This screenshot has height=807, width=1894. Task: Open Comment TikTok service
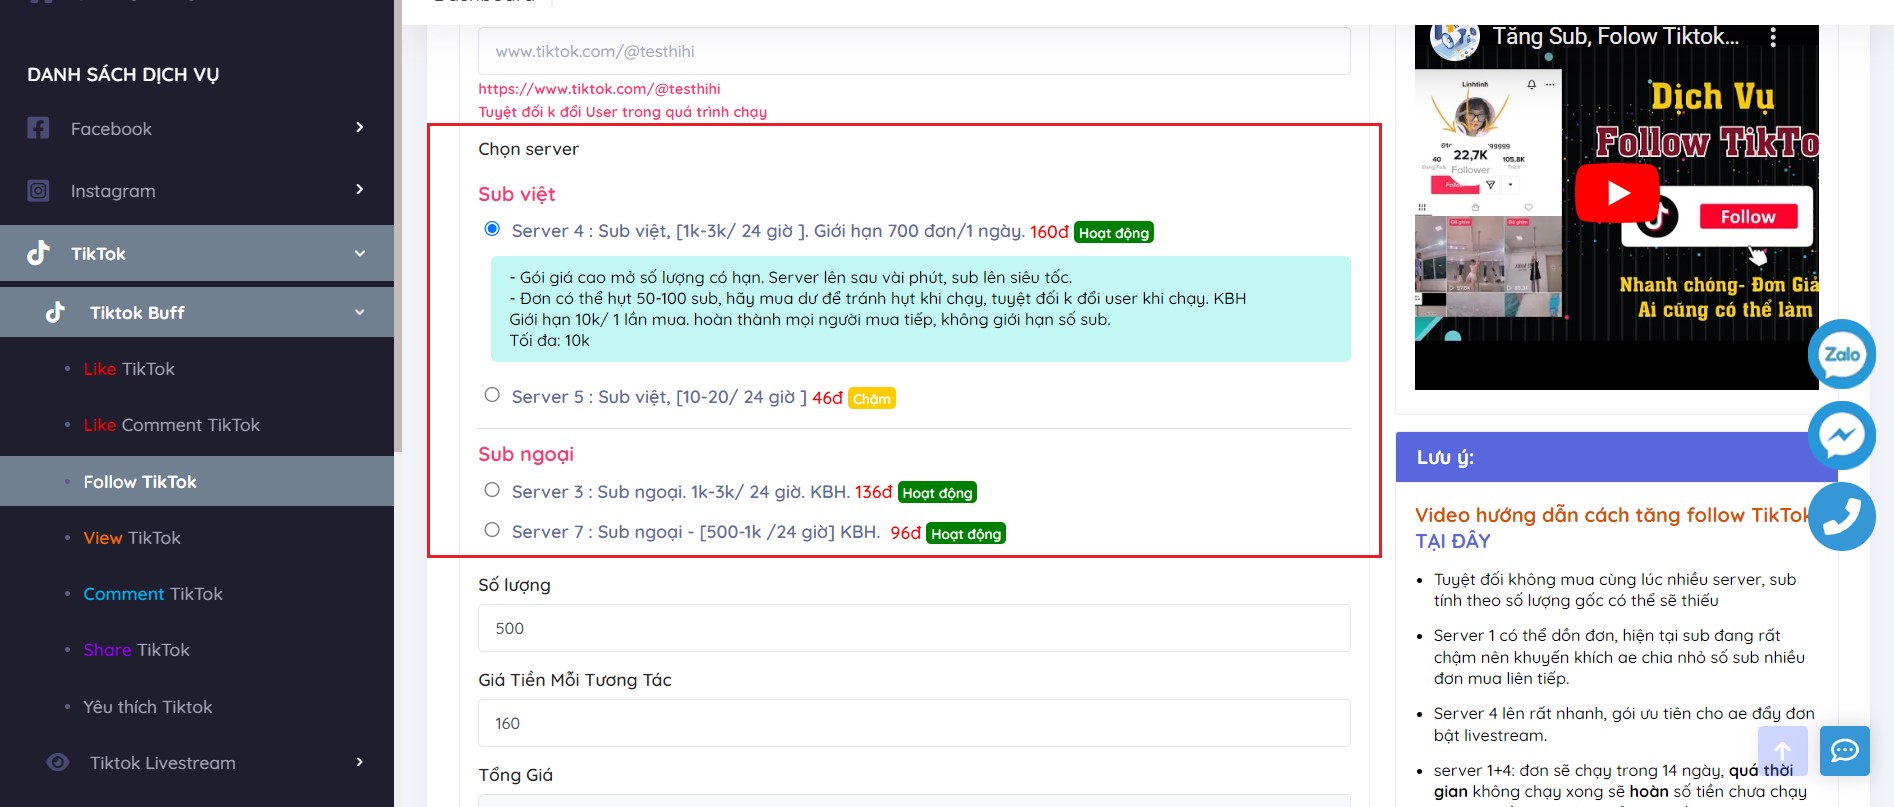[x=153, y=594]
